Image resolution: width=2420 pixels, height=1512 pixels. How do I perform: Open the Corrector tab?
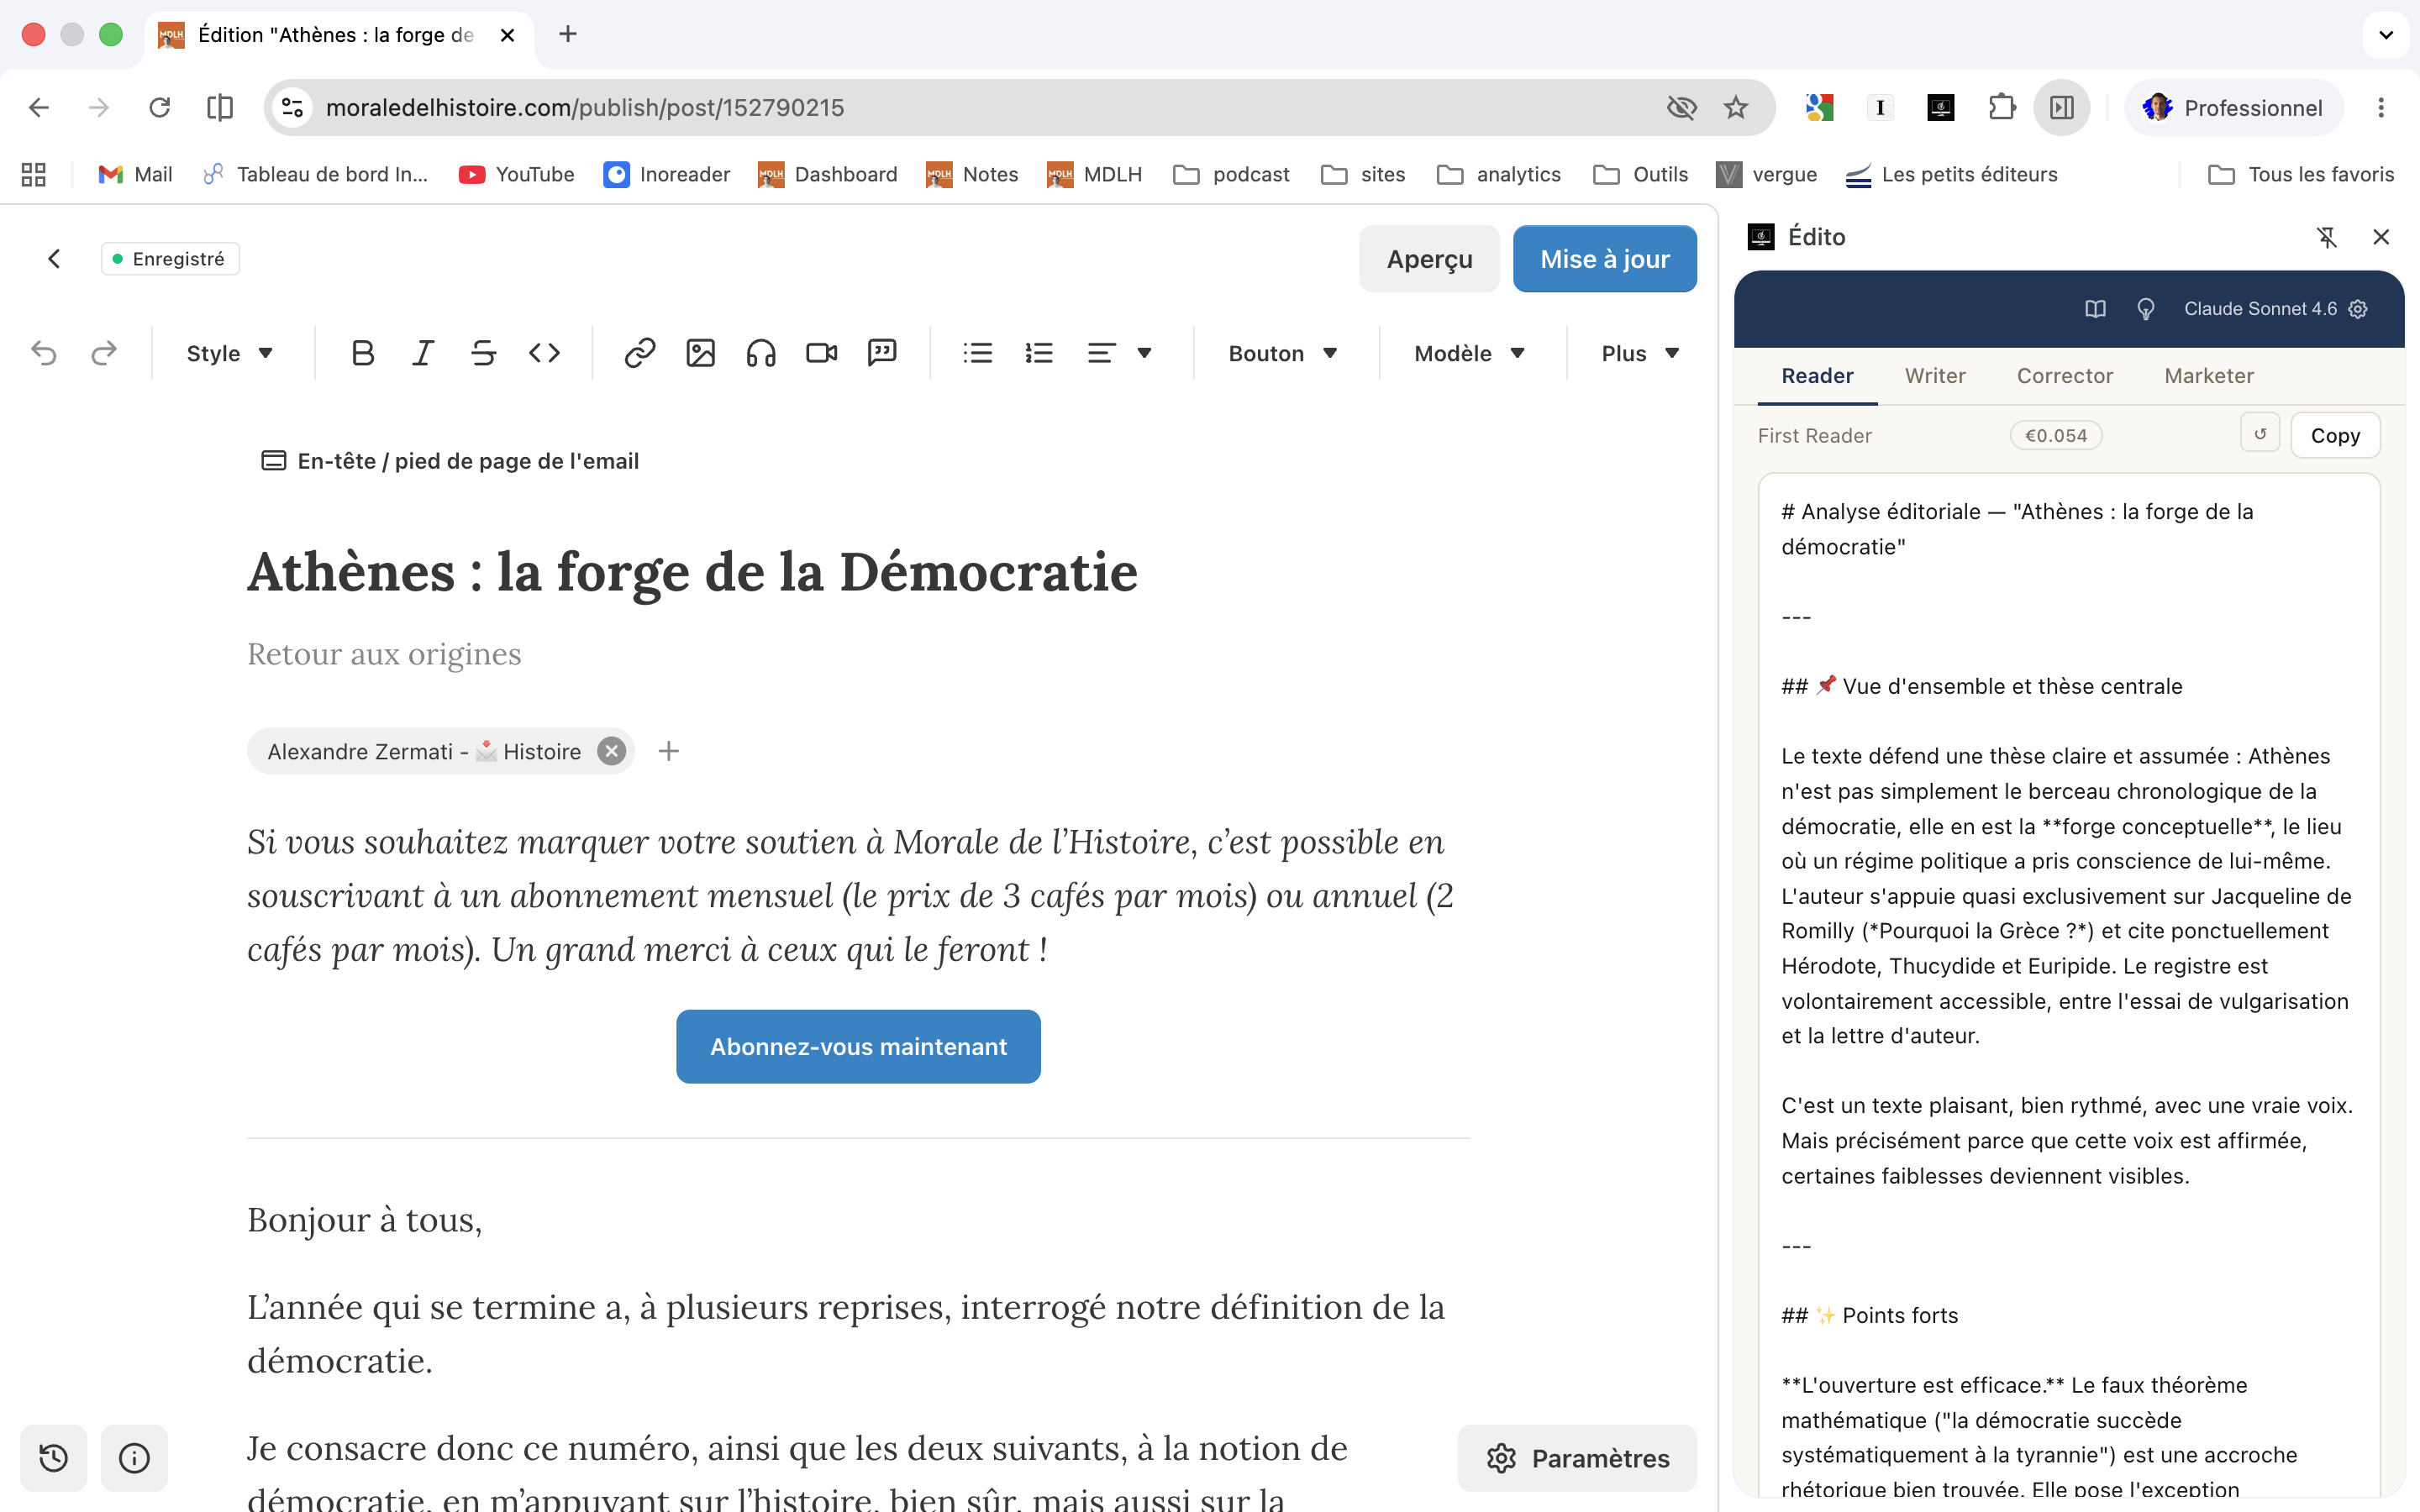(x=2064, y=376)
